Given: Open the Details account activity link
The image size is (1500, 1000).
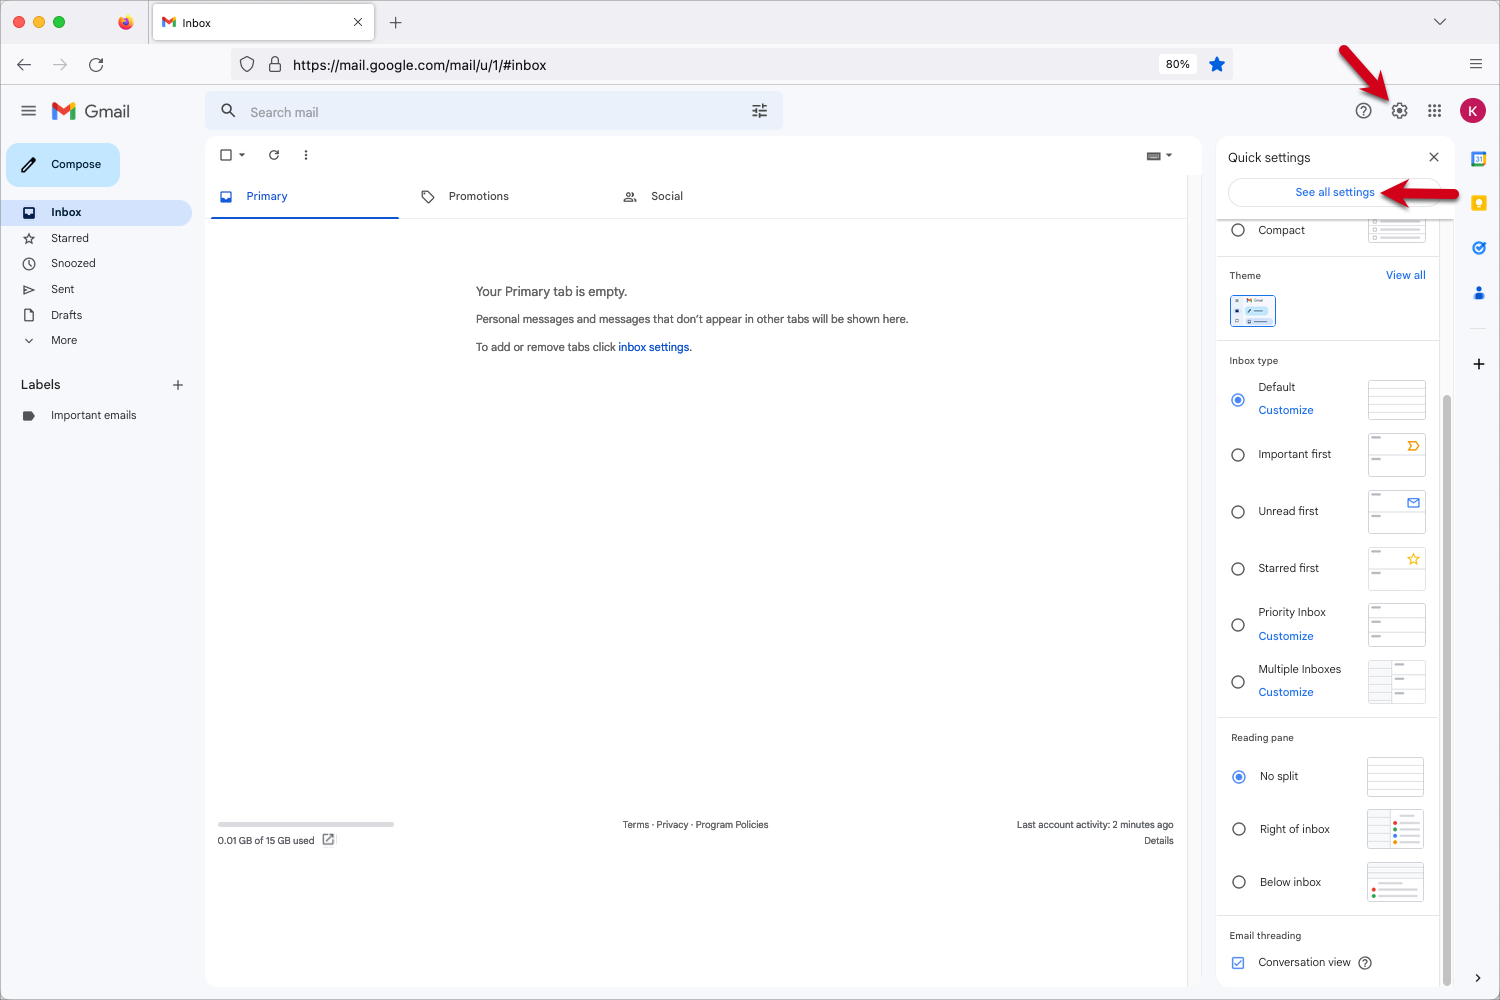Looking at the screenshot, I should pos(1158,841).
